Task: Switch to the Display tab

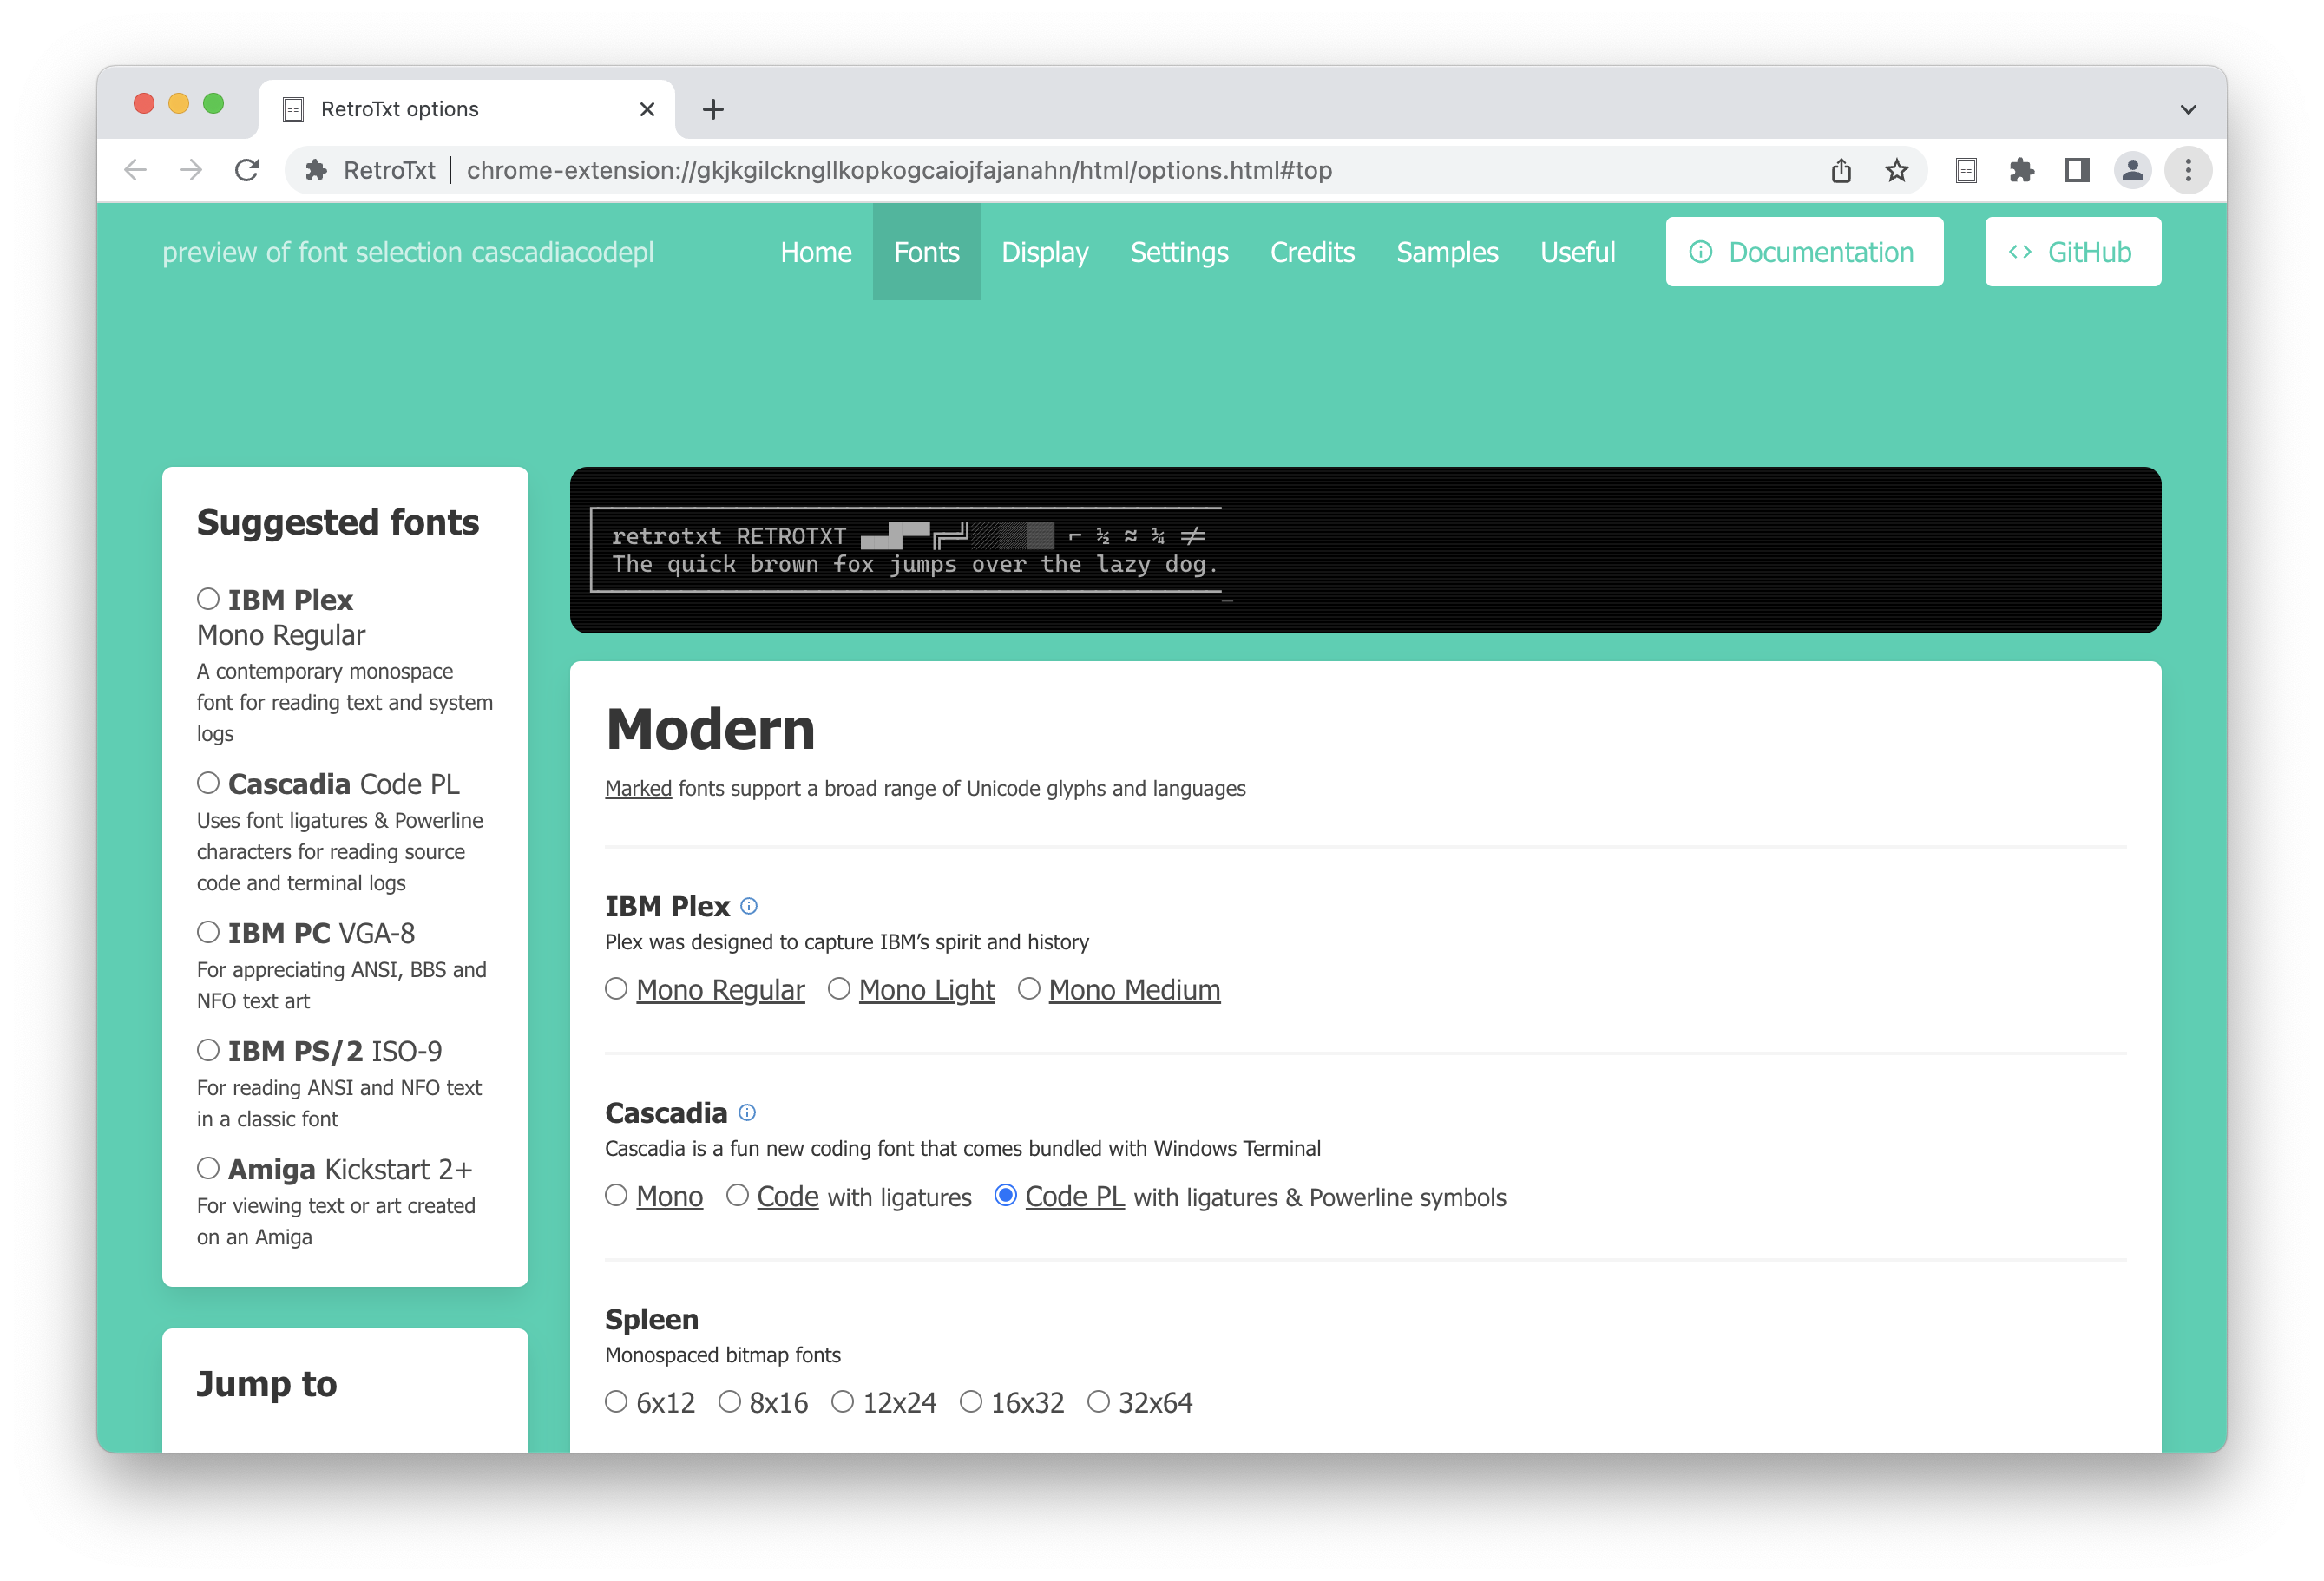Action: pos(1044,252)
